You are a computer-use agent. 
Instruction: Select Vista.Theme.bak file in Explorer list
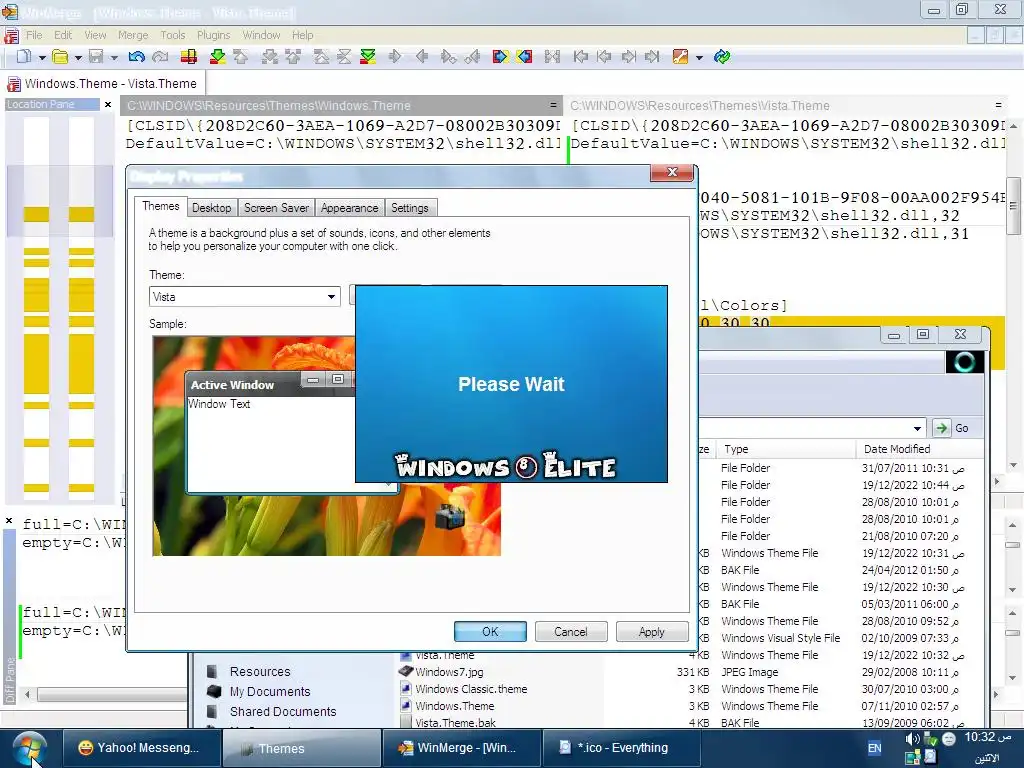point(455,723)
